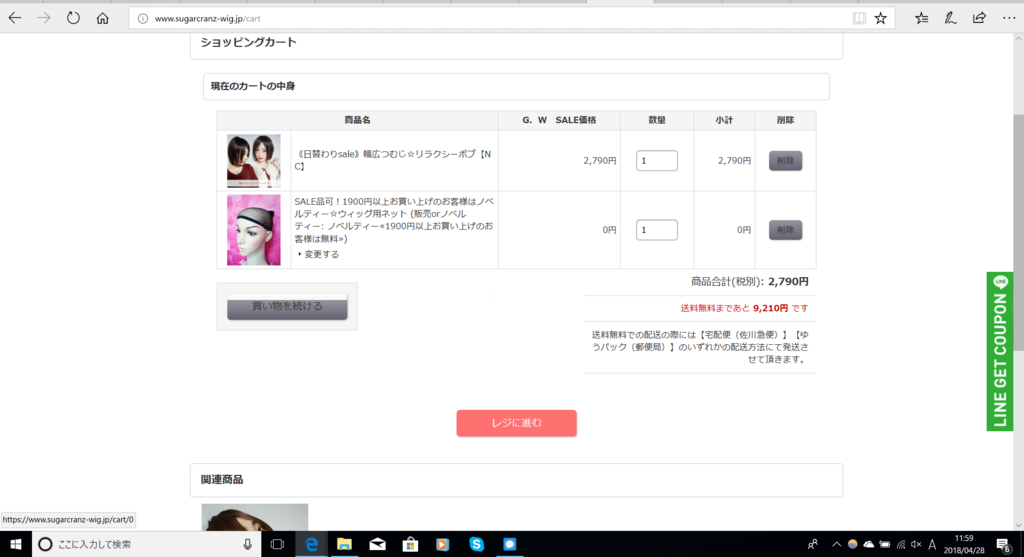Open reading view icon
Screen dimensions: 1024x557
pos(859,18)
